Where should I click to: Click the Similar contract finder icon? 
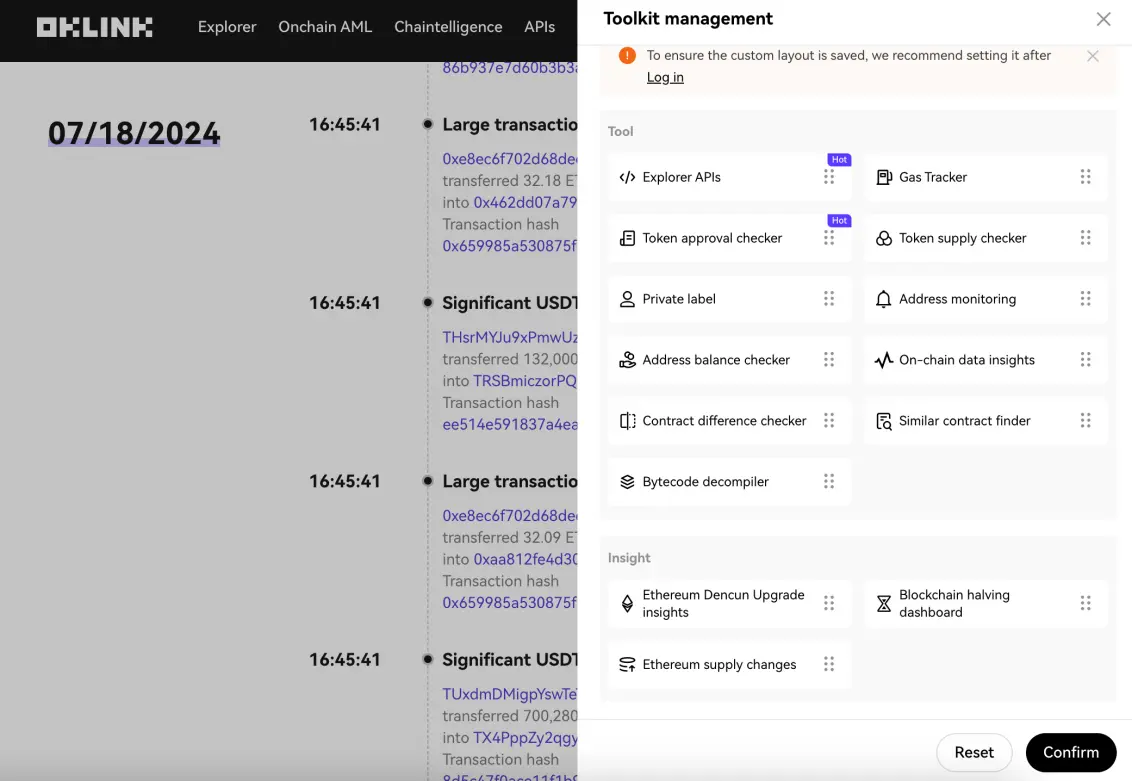pyautogui.click(x=884, y=421)
